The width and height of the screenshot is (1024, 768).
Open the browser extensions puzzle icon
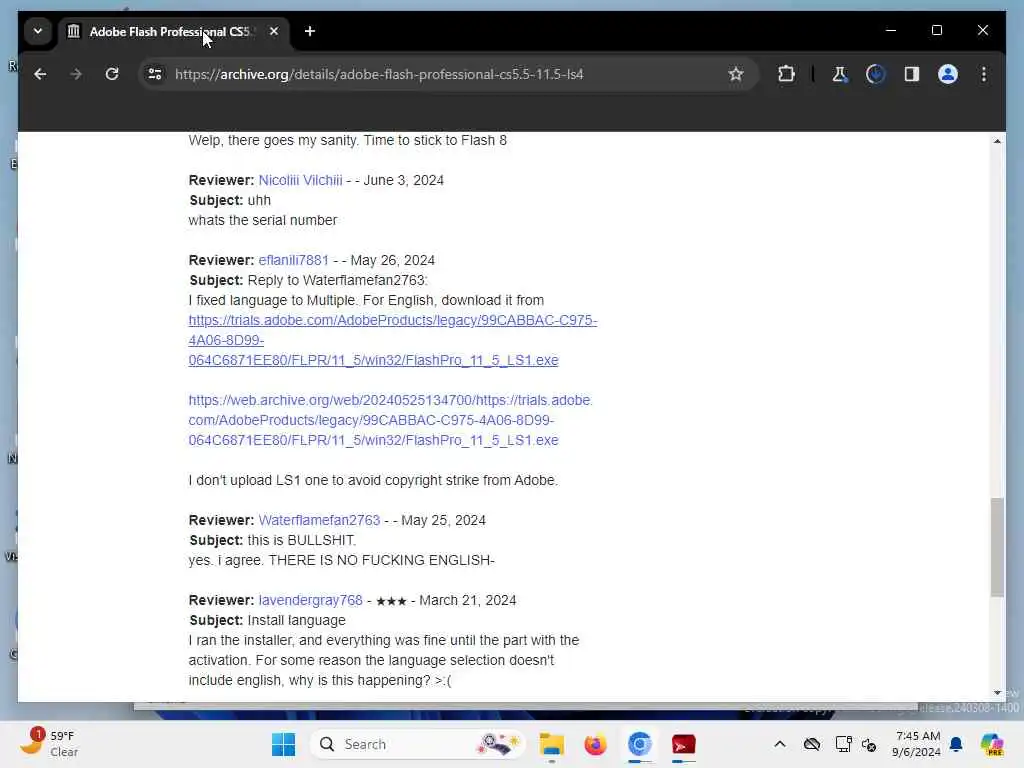[x=786, y=74]
